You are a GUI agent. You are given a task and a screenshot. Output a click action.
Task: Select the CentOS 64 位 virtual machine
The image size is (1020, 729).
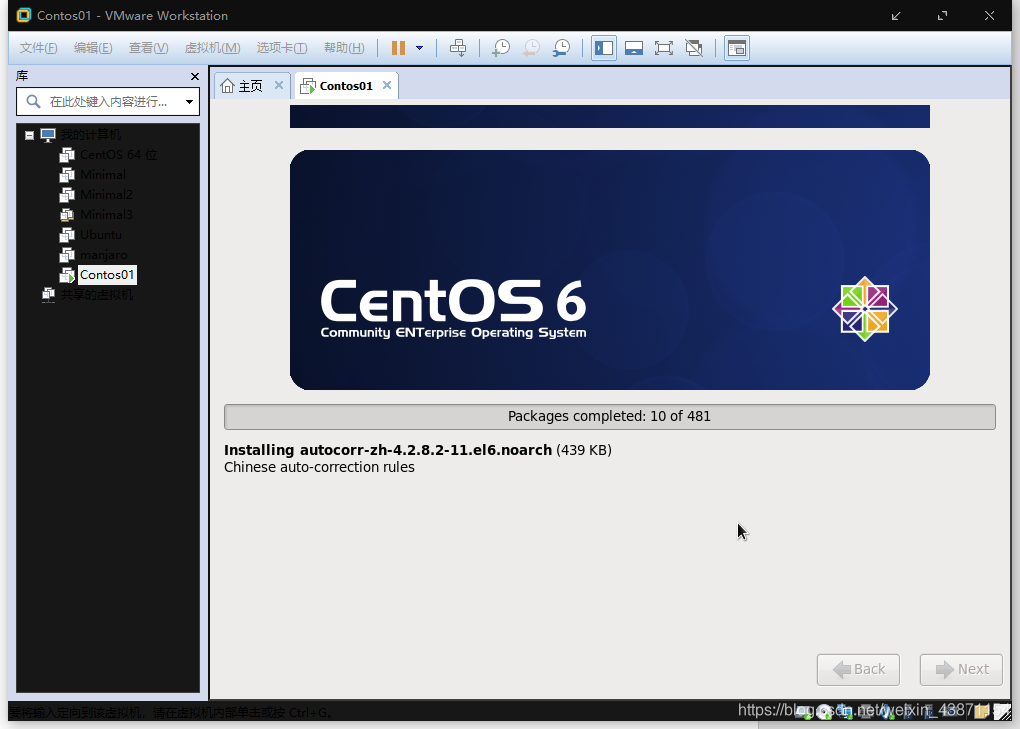(x=118, y=155)
